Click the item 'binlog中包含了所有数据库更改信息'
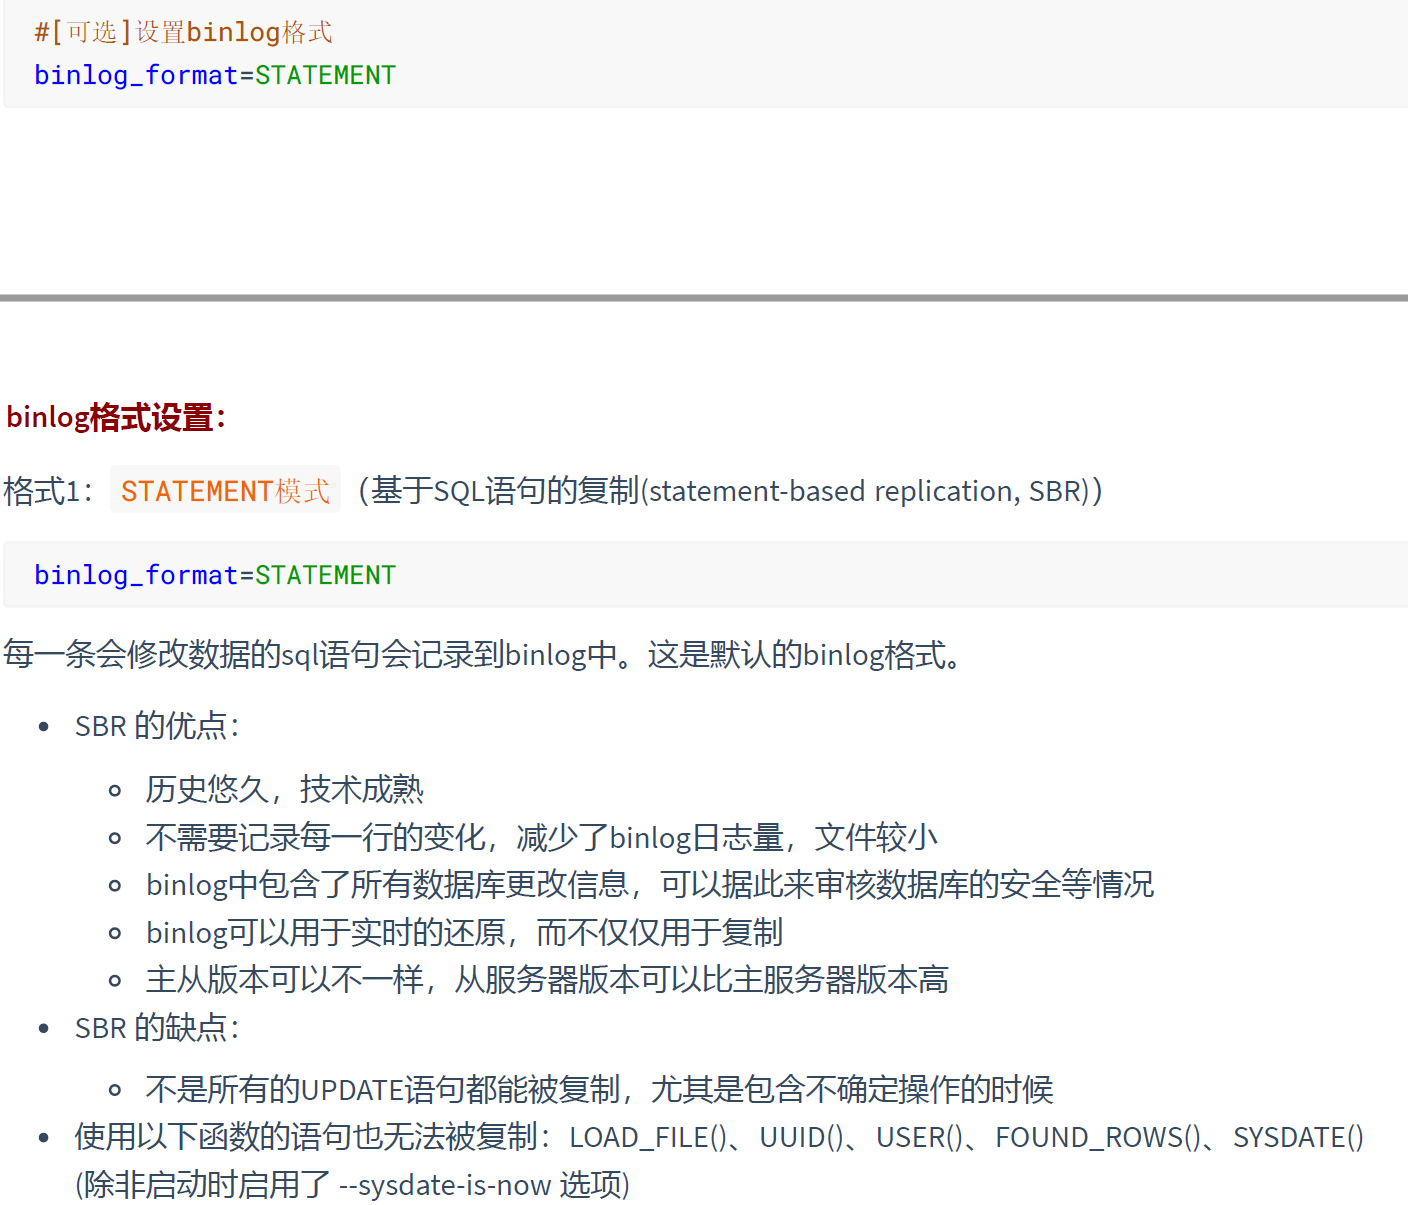 [x=387, y=884]
